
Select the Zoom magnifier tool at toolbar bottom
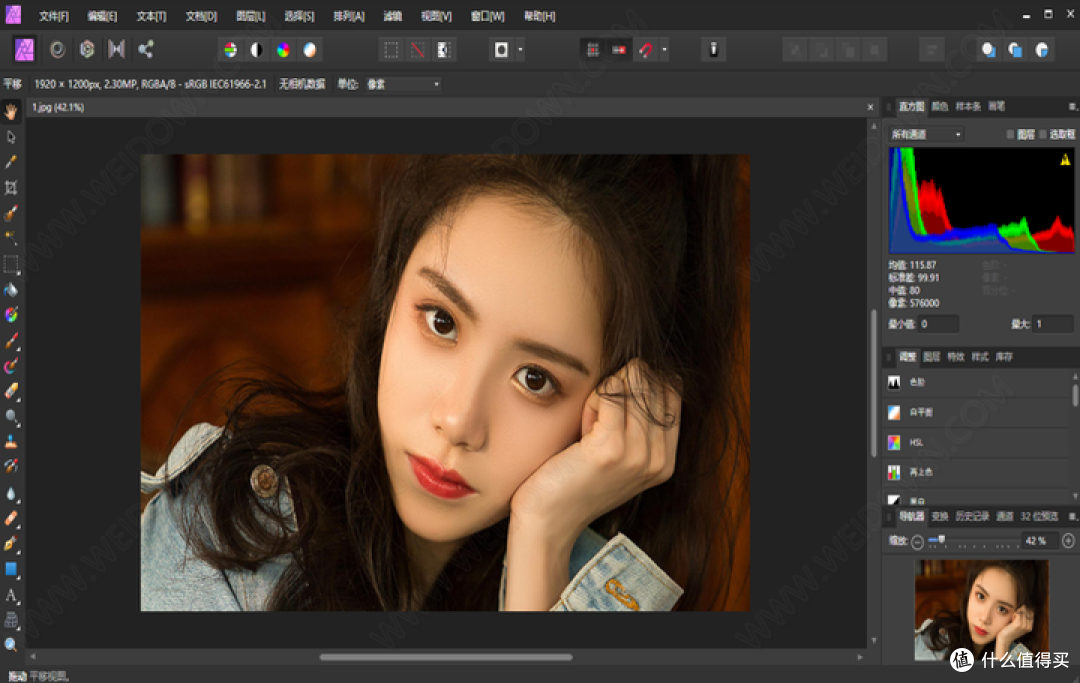click(x=11, y=644)
